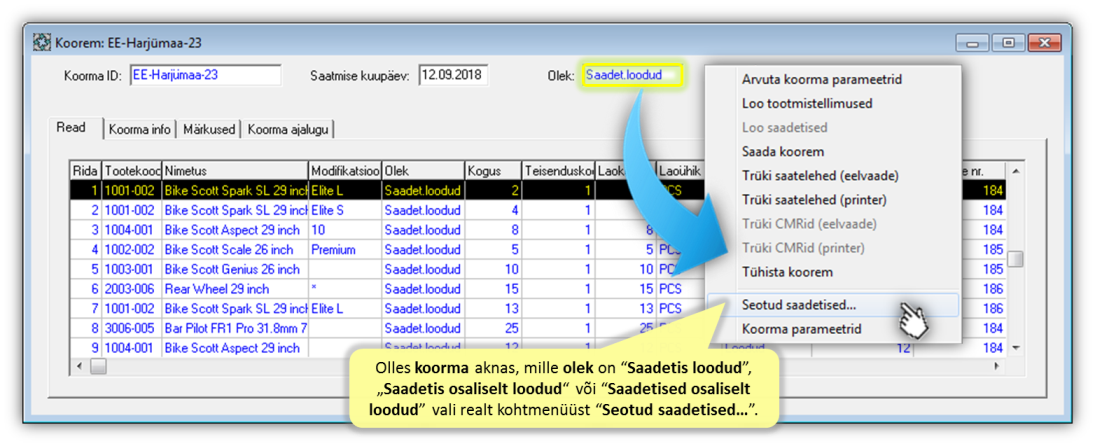Image resolution: width=1095 pixels, height=446 pixels.
Task: Open the 'Märkused' tab
Action: pyautogui.click(x=210, y=129)
